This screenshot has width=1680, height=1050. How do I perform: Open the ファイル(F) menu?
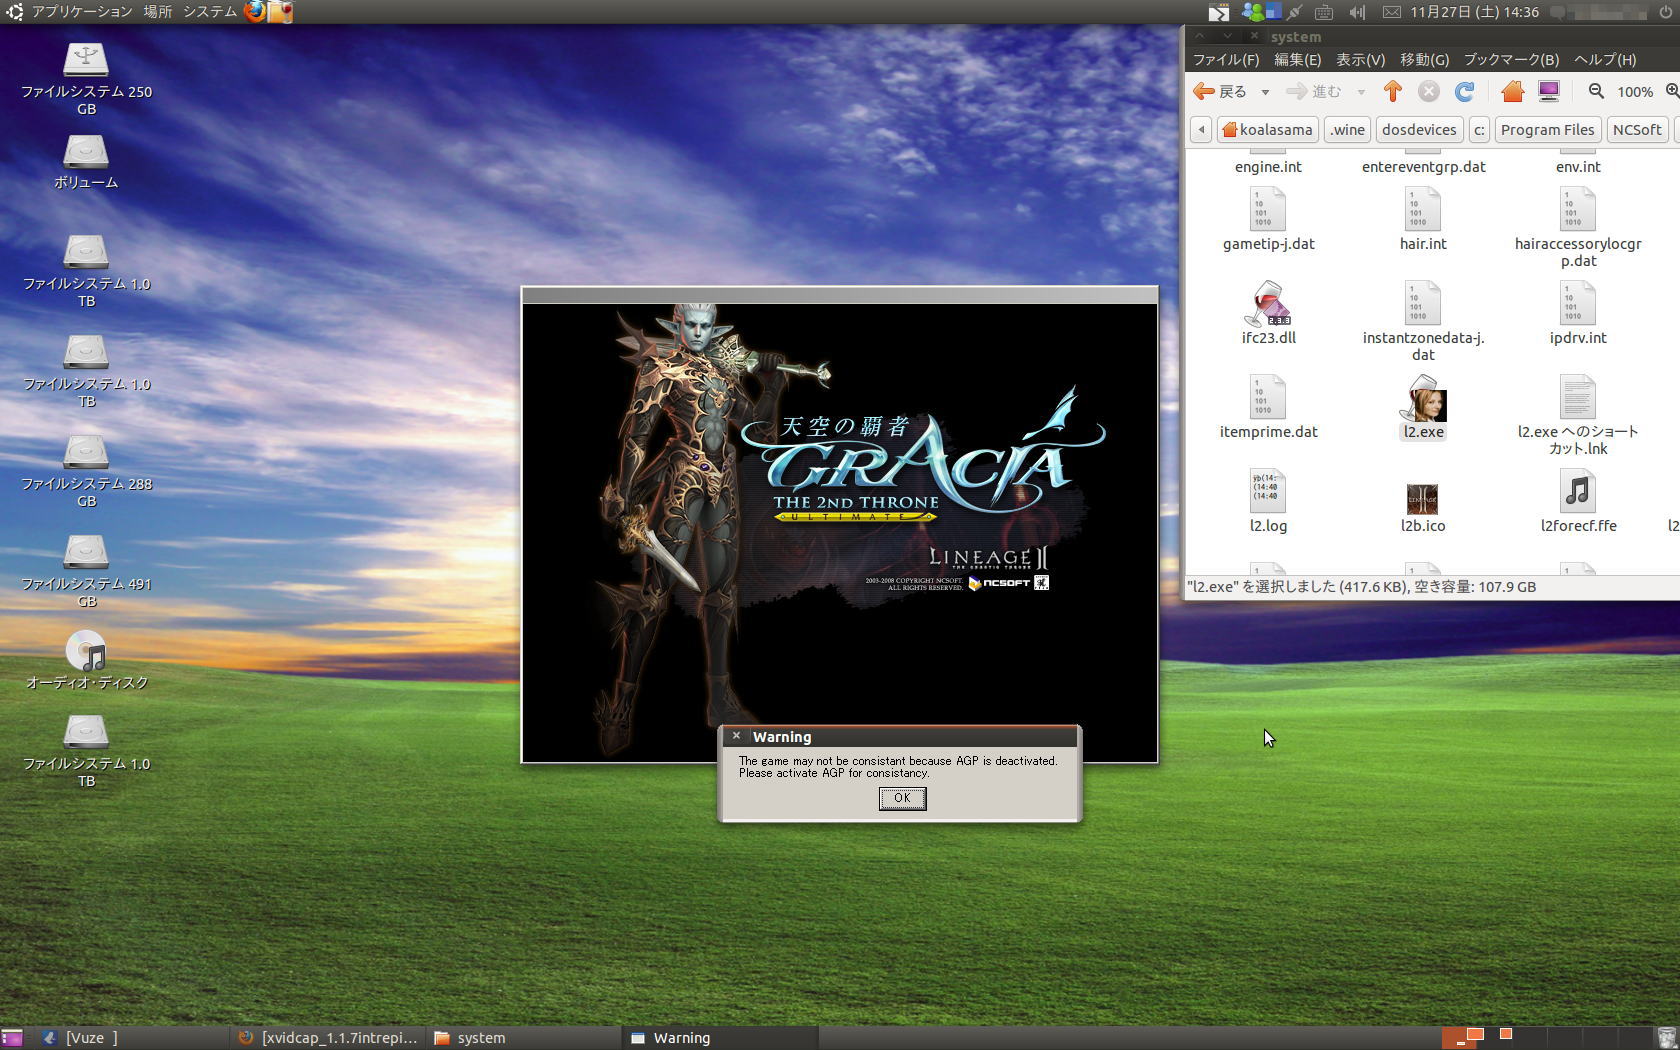(x=1226, y=60)
